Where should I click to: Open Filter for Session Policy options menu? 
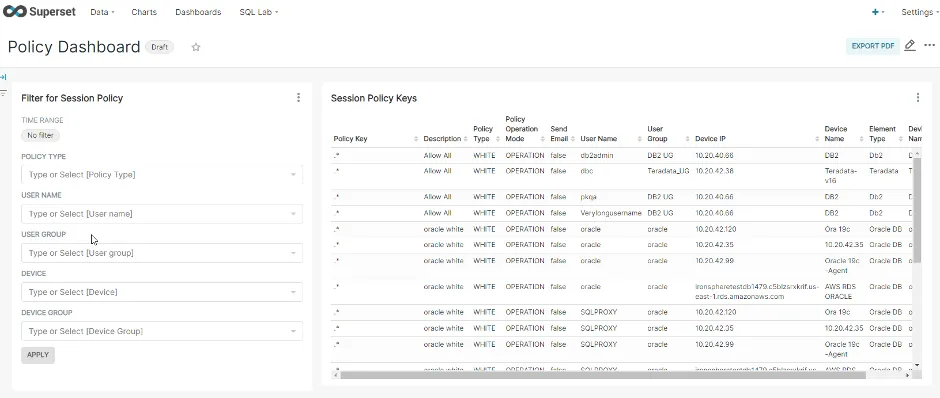click(299, 98)
